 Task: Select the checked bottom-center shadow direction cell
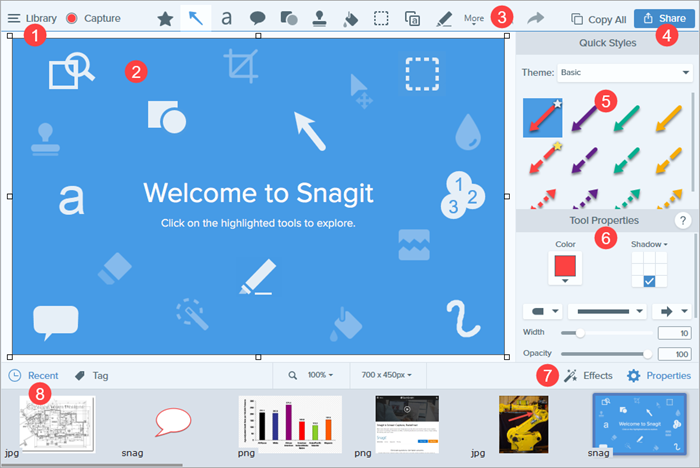(651, 283)
